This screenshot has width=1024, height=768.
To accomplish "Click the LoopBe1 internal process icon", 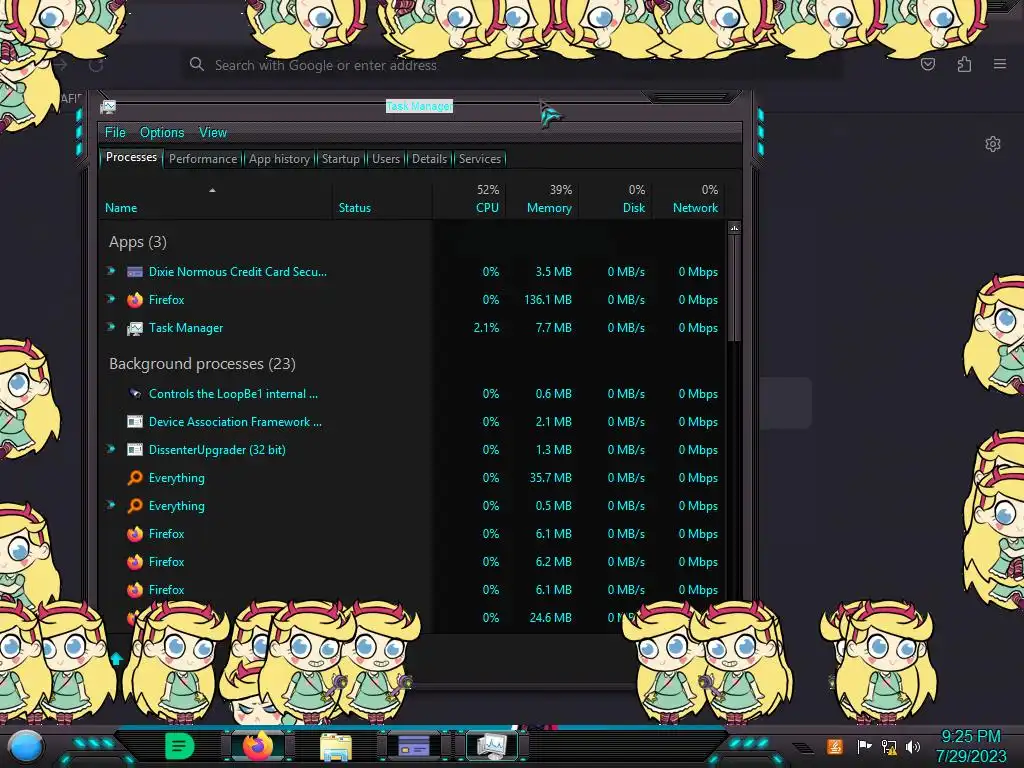I will 135,394.
